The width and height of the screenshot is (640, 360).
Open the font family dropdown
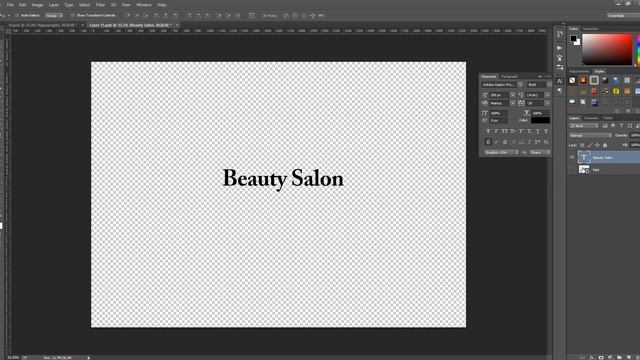520,84
